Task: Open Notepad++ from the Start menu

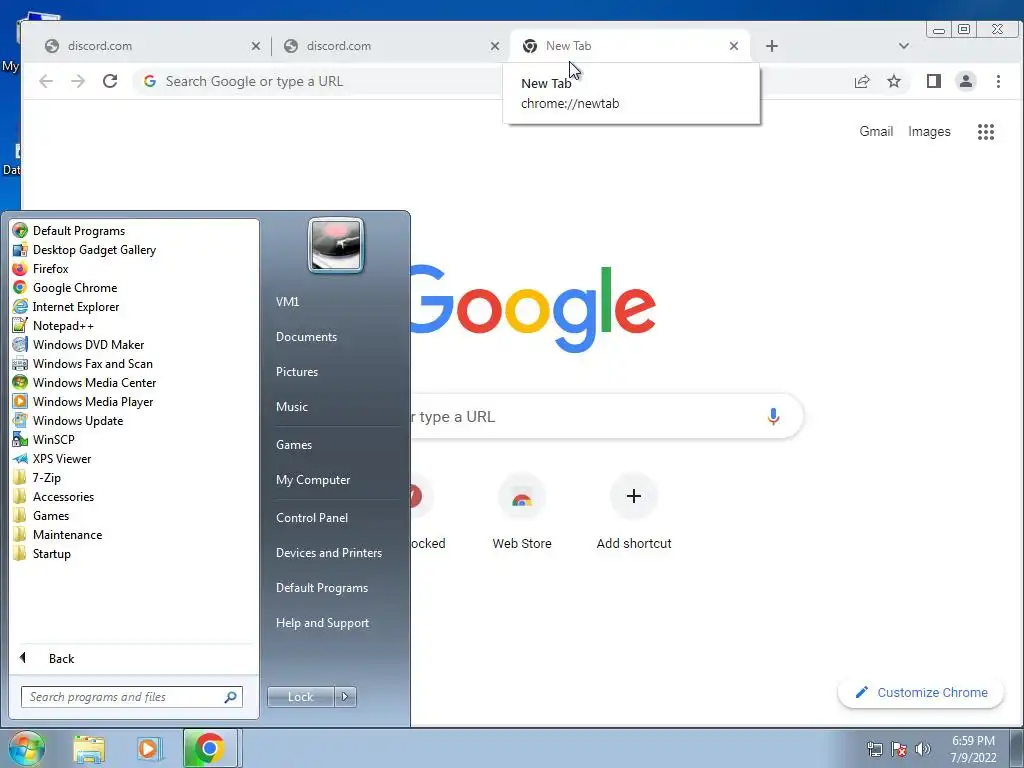Action: (134, 325)
